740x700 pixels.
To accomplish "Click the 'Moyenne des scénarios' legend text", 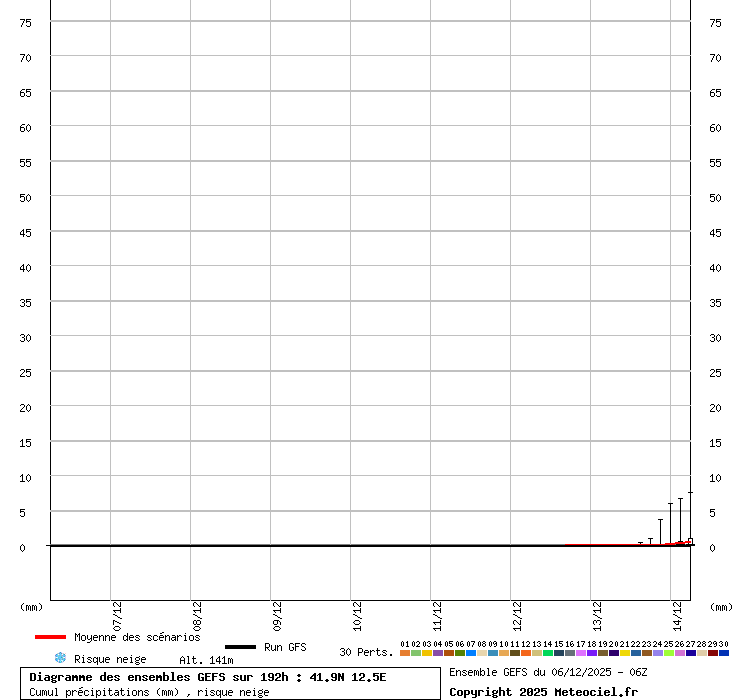I will coord(137,637).
